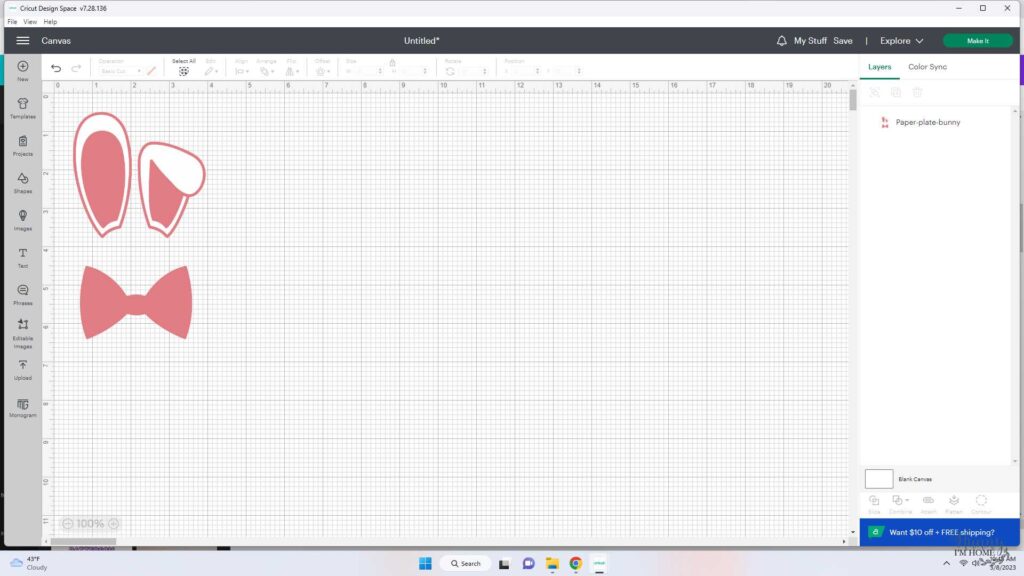This screenshot has width=1024, height=576.
Task: Click Save in the header
Action: point(843,40)
